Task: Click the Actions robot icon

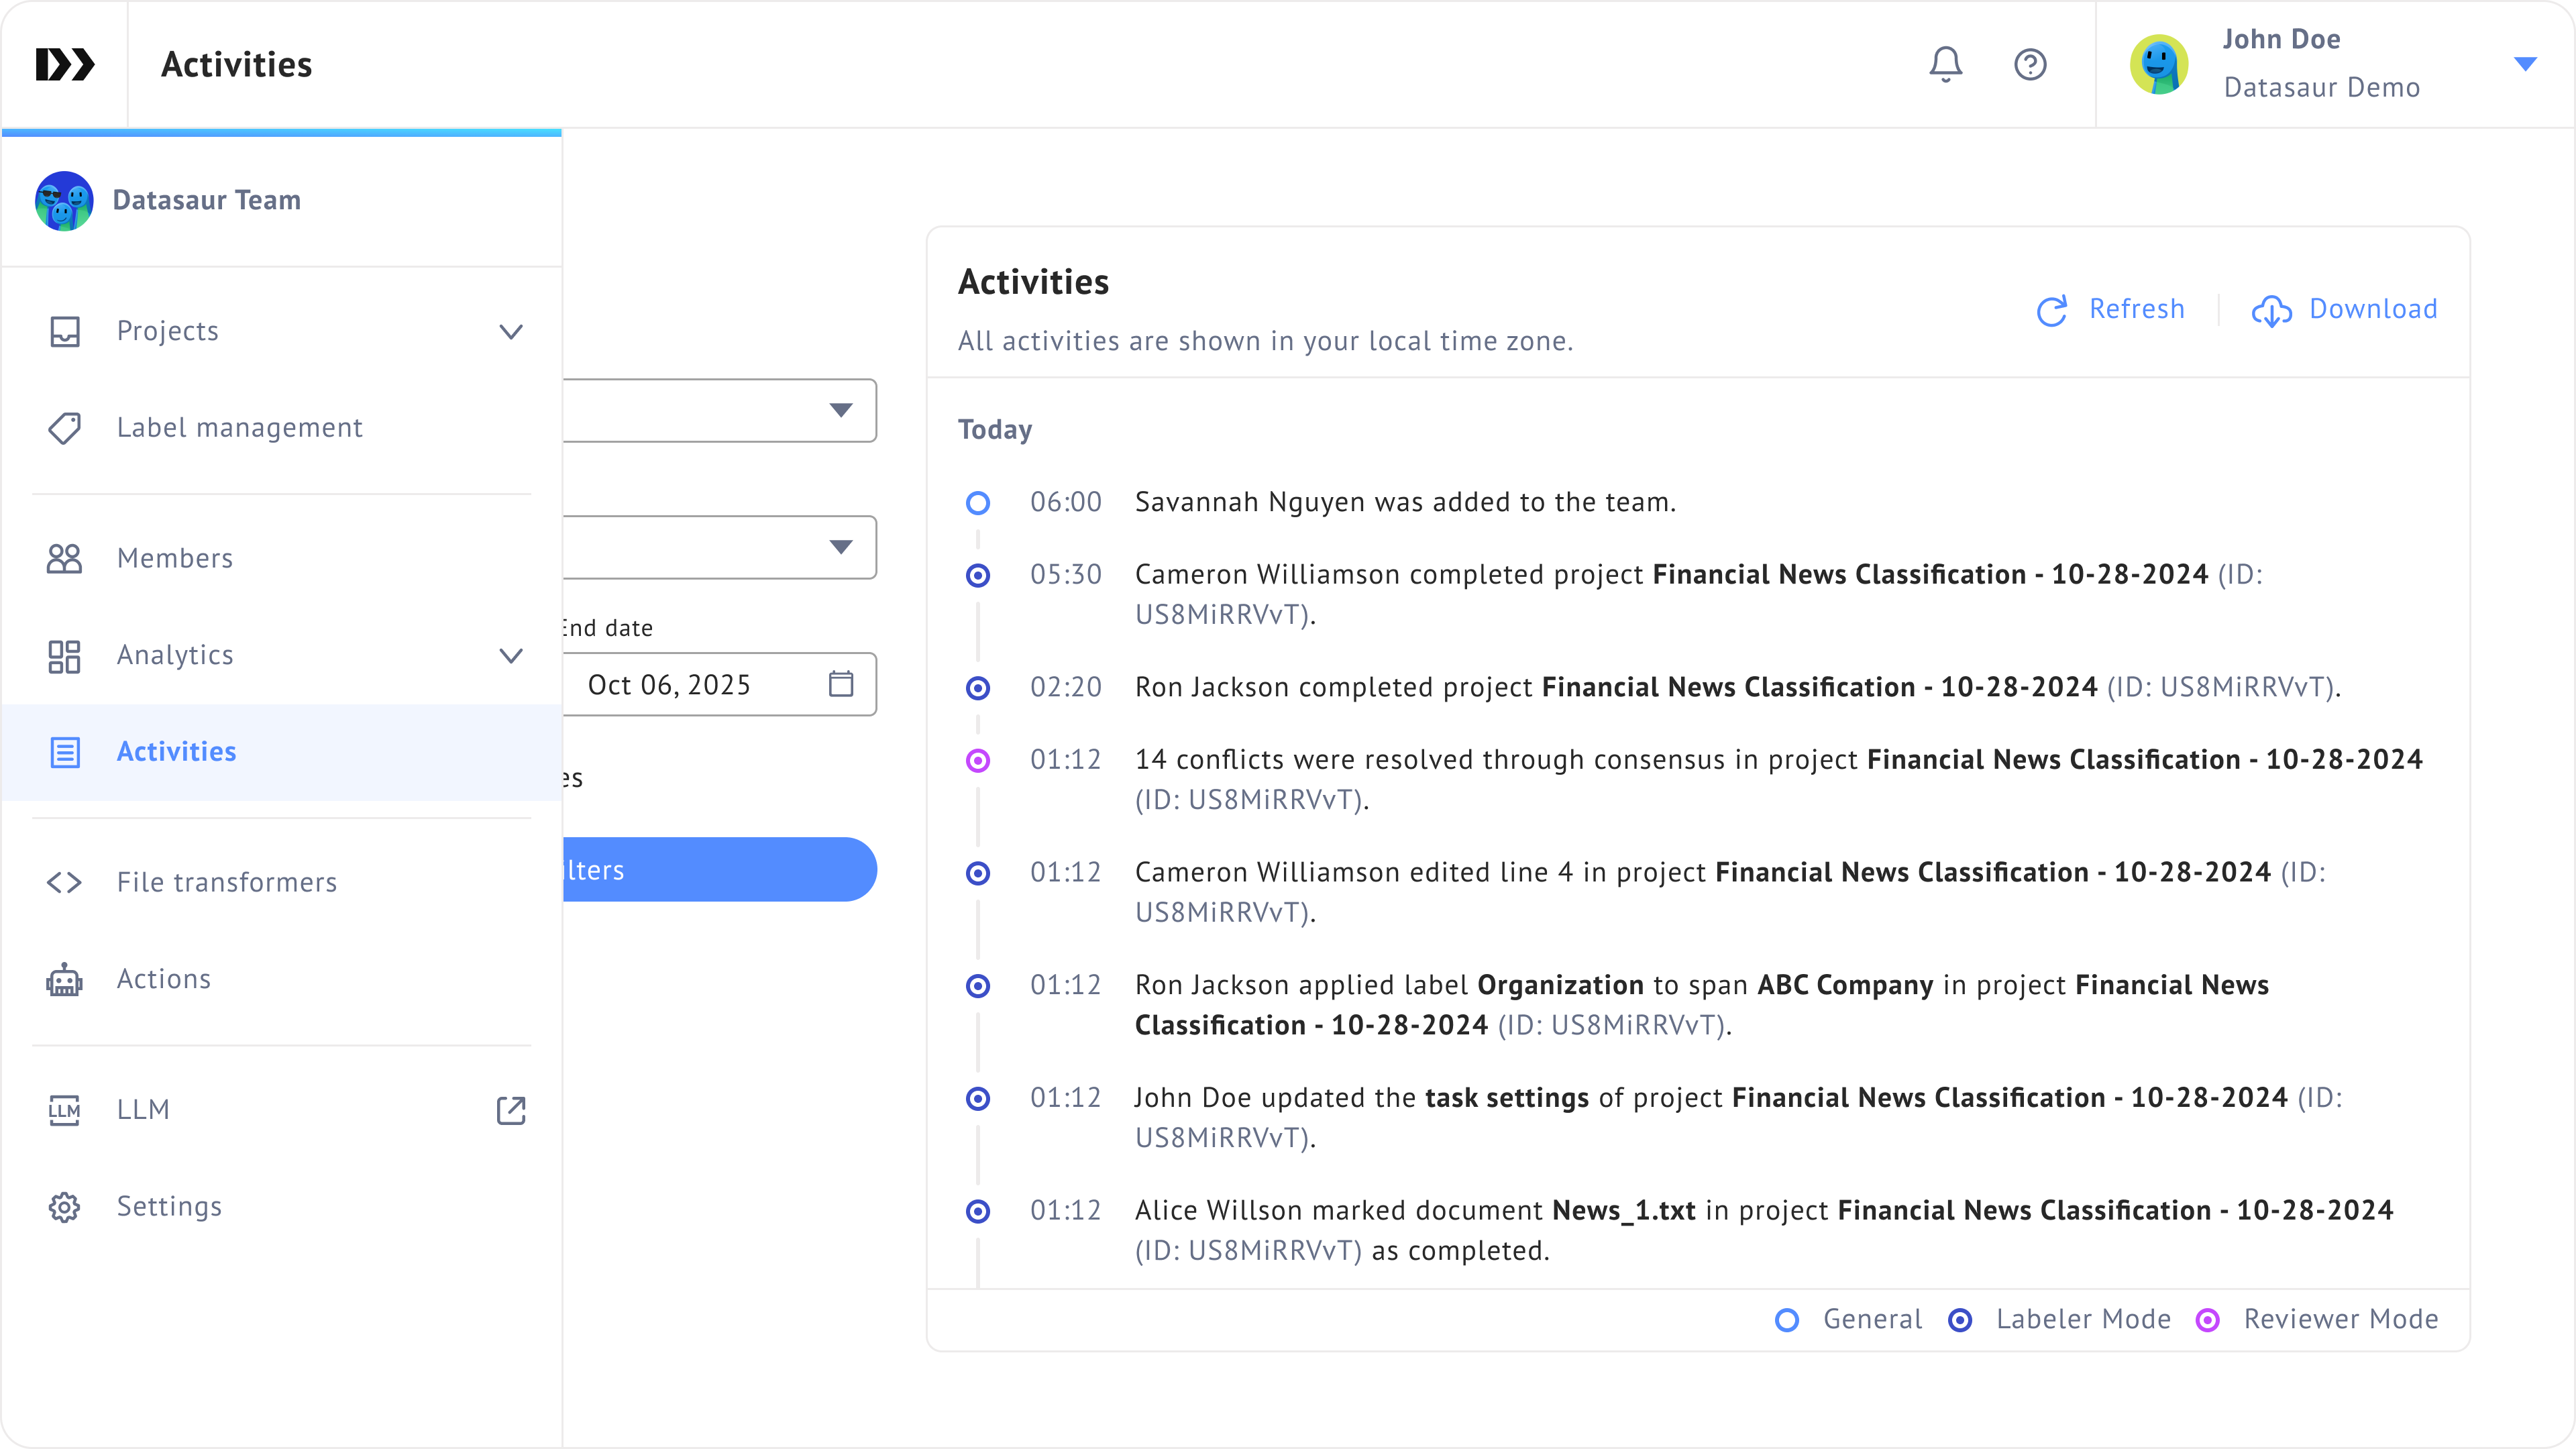Action: [x=65, y=980]
